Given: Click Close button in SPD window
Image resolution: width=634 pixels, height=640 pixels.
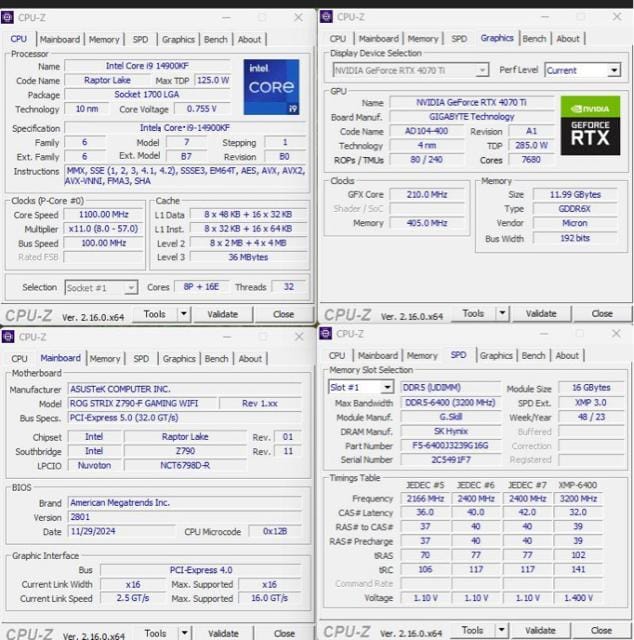Looking at the screenshot, I should click(x=601, y=630).
